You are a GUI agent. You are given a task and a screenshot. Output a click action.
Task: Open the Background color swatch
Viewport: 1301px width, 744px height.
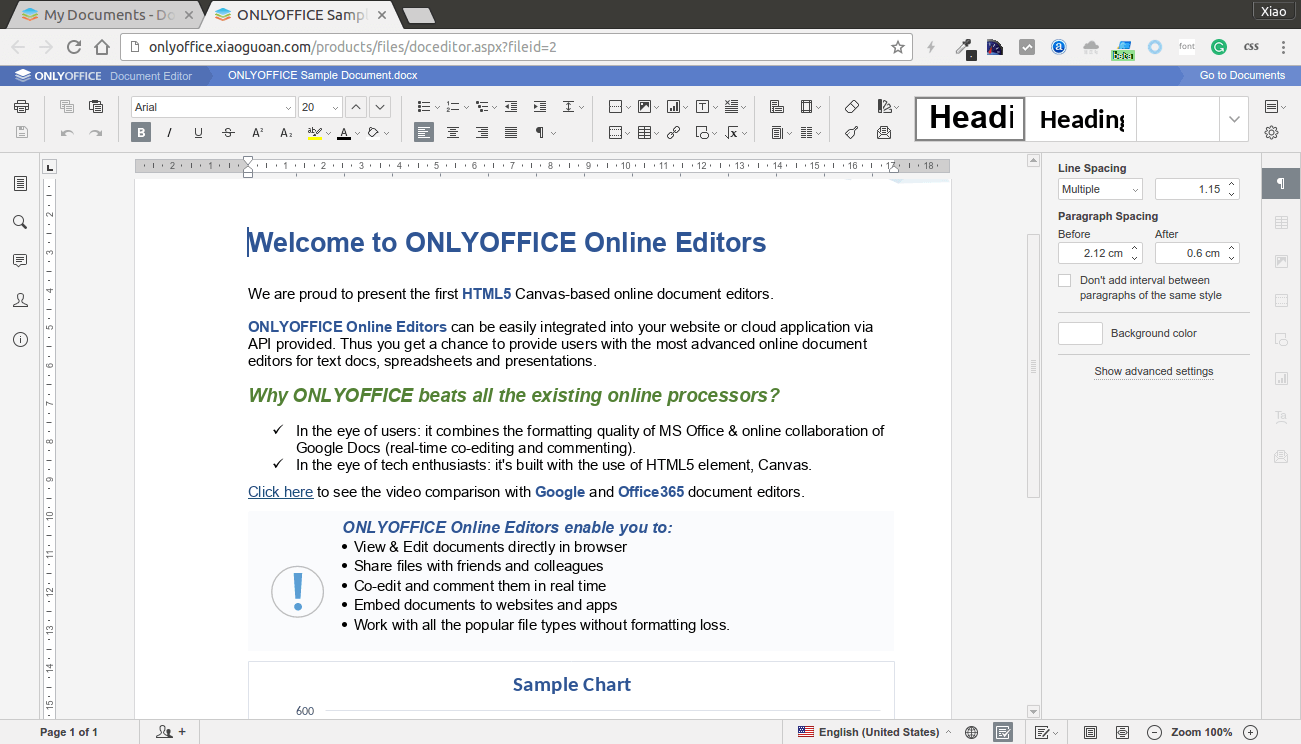point(1080,334)
